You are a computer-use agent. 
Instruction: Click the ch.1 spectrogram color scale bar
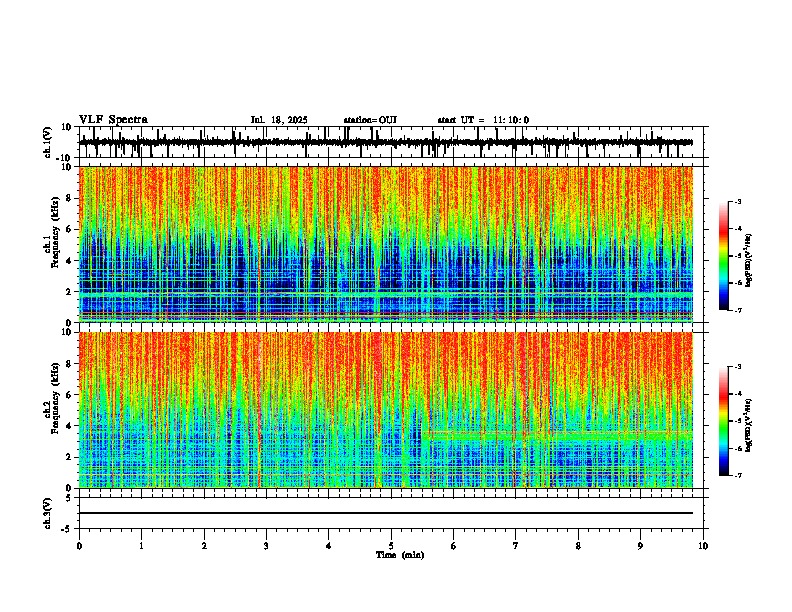click(724, 256)
